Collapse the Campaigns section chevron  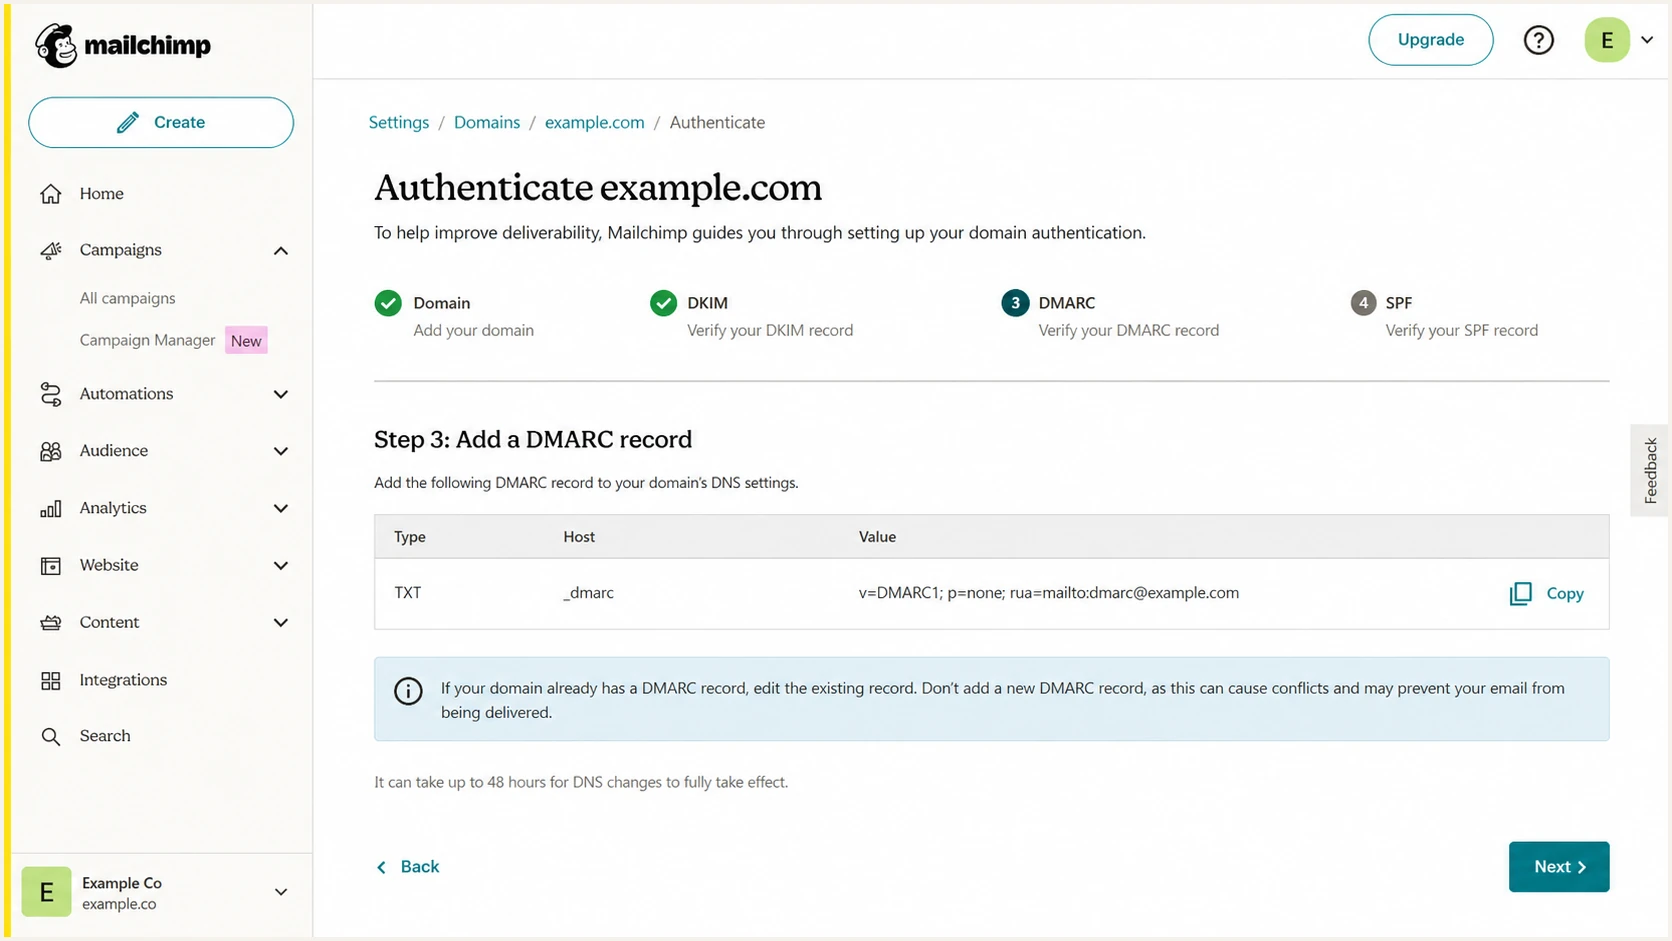click(x=281, y=251)
